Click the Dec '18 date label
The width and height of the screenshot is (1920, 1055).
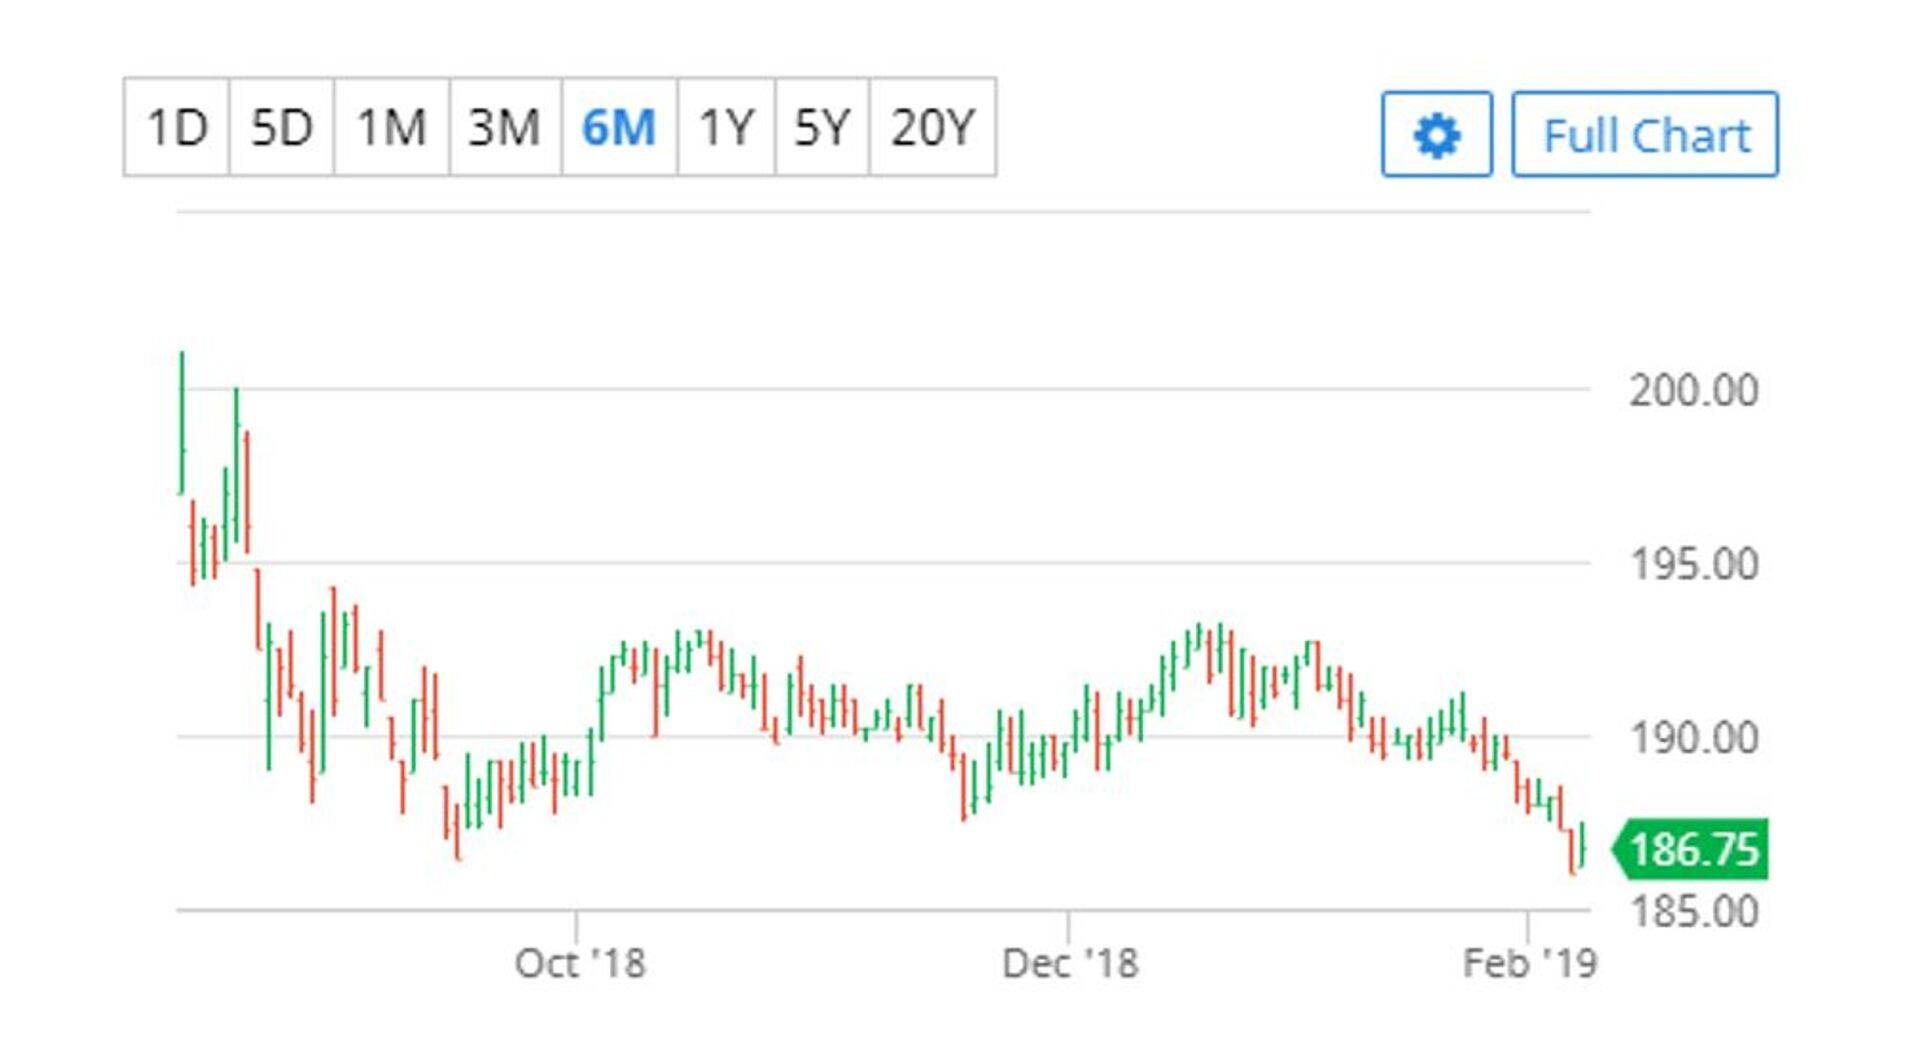pos(1070,964)
